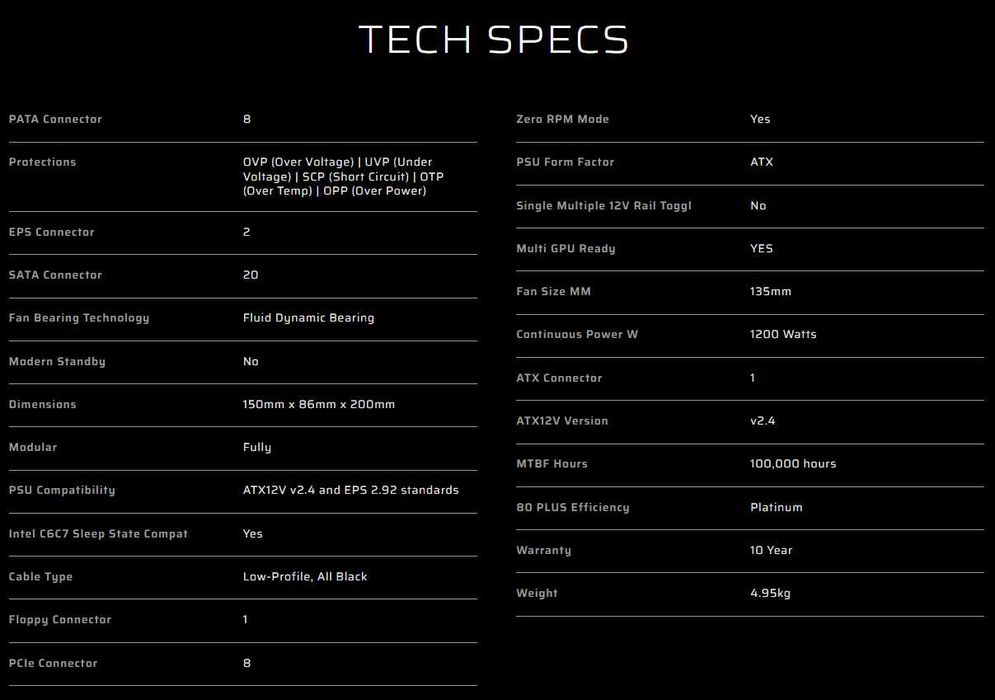Screen dimensions: 995x700
Task: Click the Intel C6C7 Sleep State label
Action: pyautogui.click(x=98, y=534)
